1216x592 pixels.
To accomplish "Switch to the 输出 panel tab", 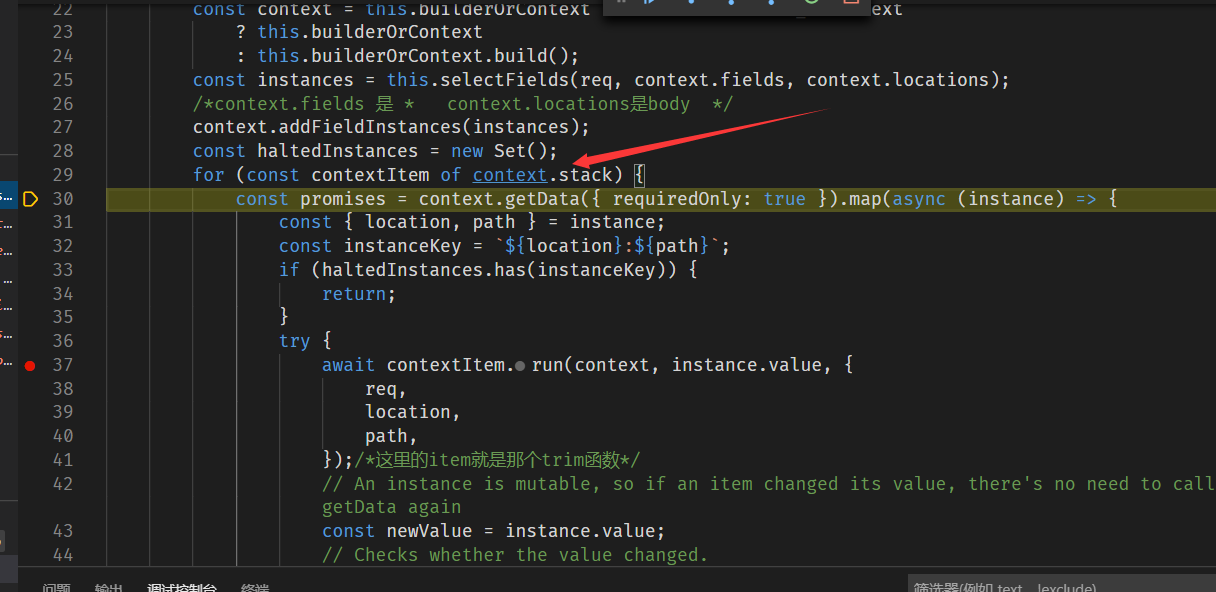I will coord(108,587).
